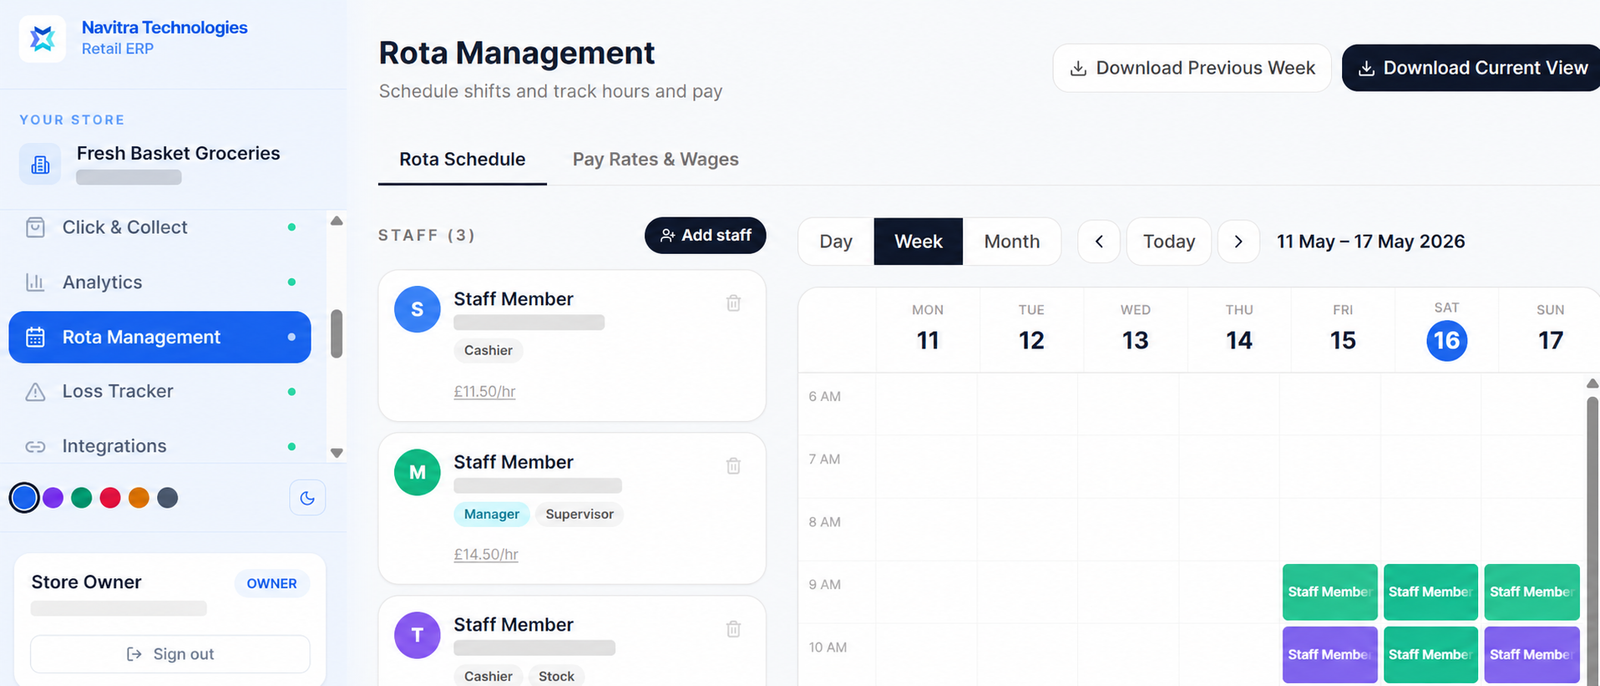Choose the orange theme color swatch
This screenshot has width=1600, height=686.
pyautogui.click(x=139, y=497)
